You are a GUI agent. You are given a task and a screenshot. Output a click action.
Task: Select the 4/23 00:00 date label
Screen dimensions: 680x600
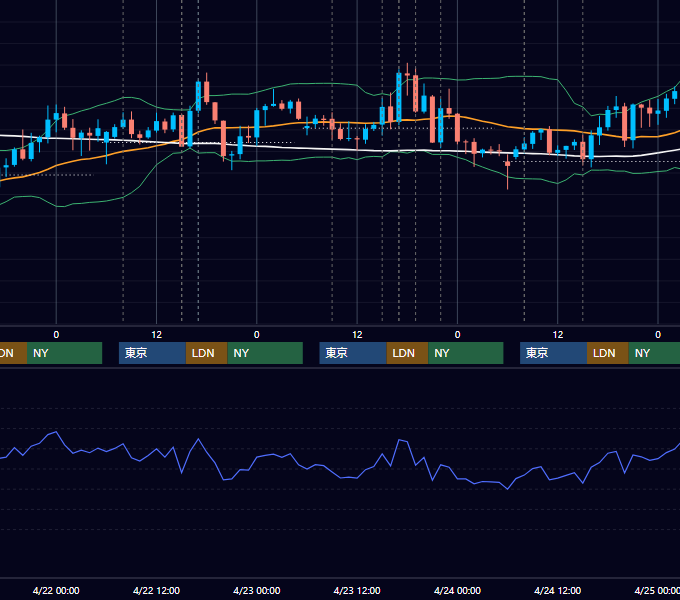point(257,590)
